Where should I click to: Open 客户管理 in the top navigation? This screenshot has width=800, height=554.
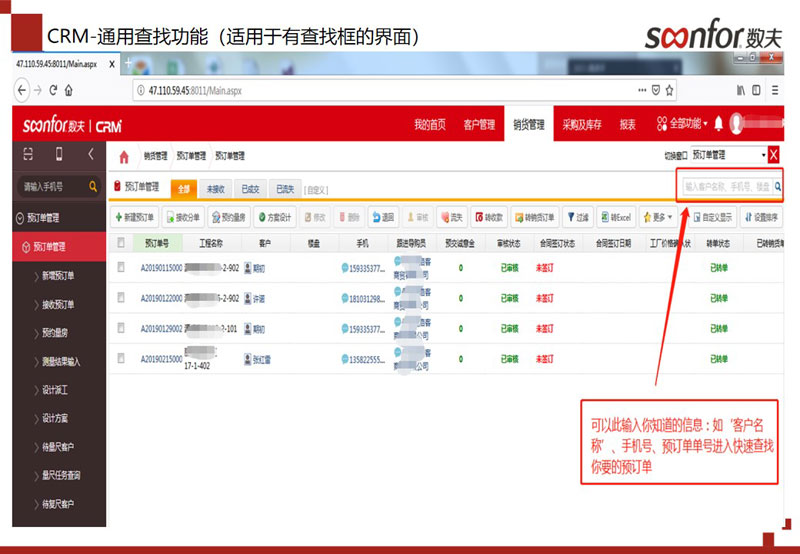click(479, 125)
